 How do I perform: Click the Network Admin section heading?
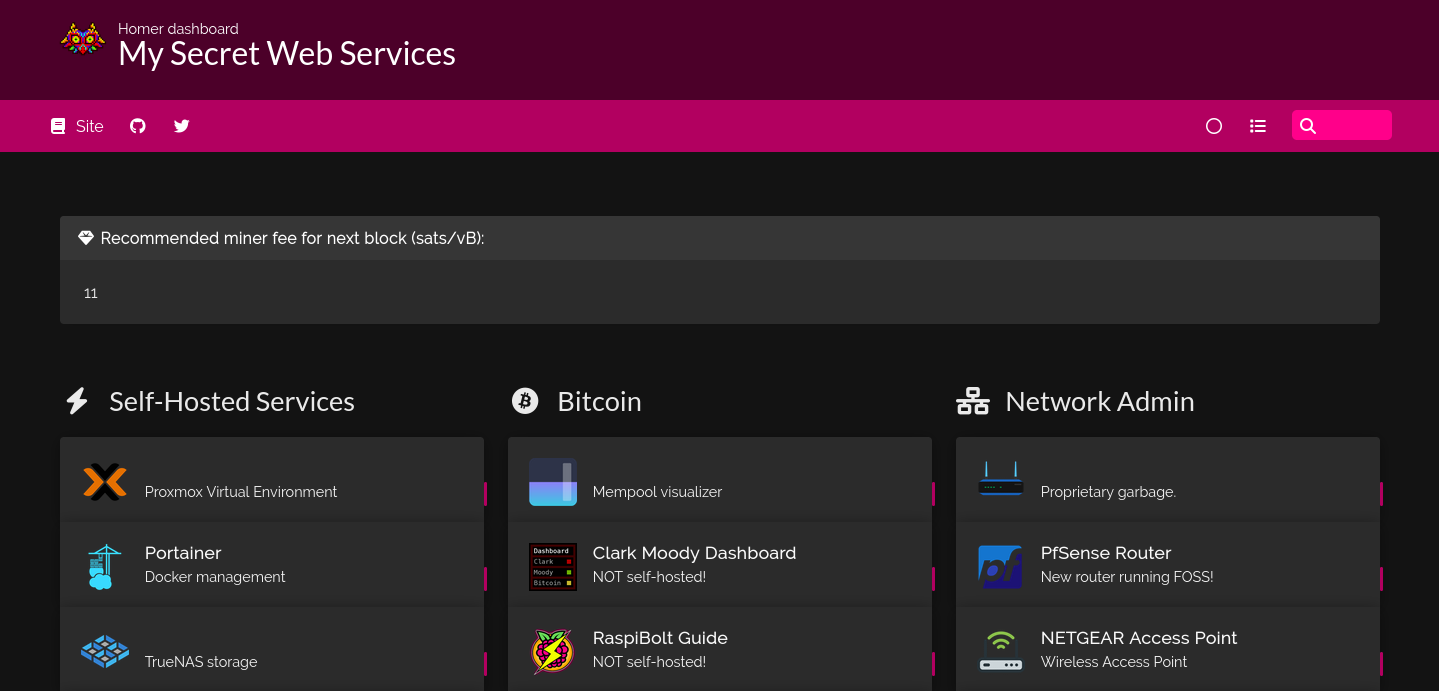coord(1099,402)
